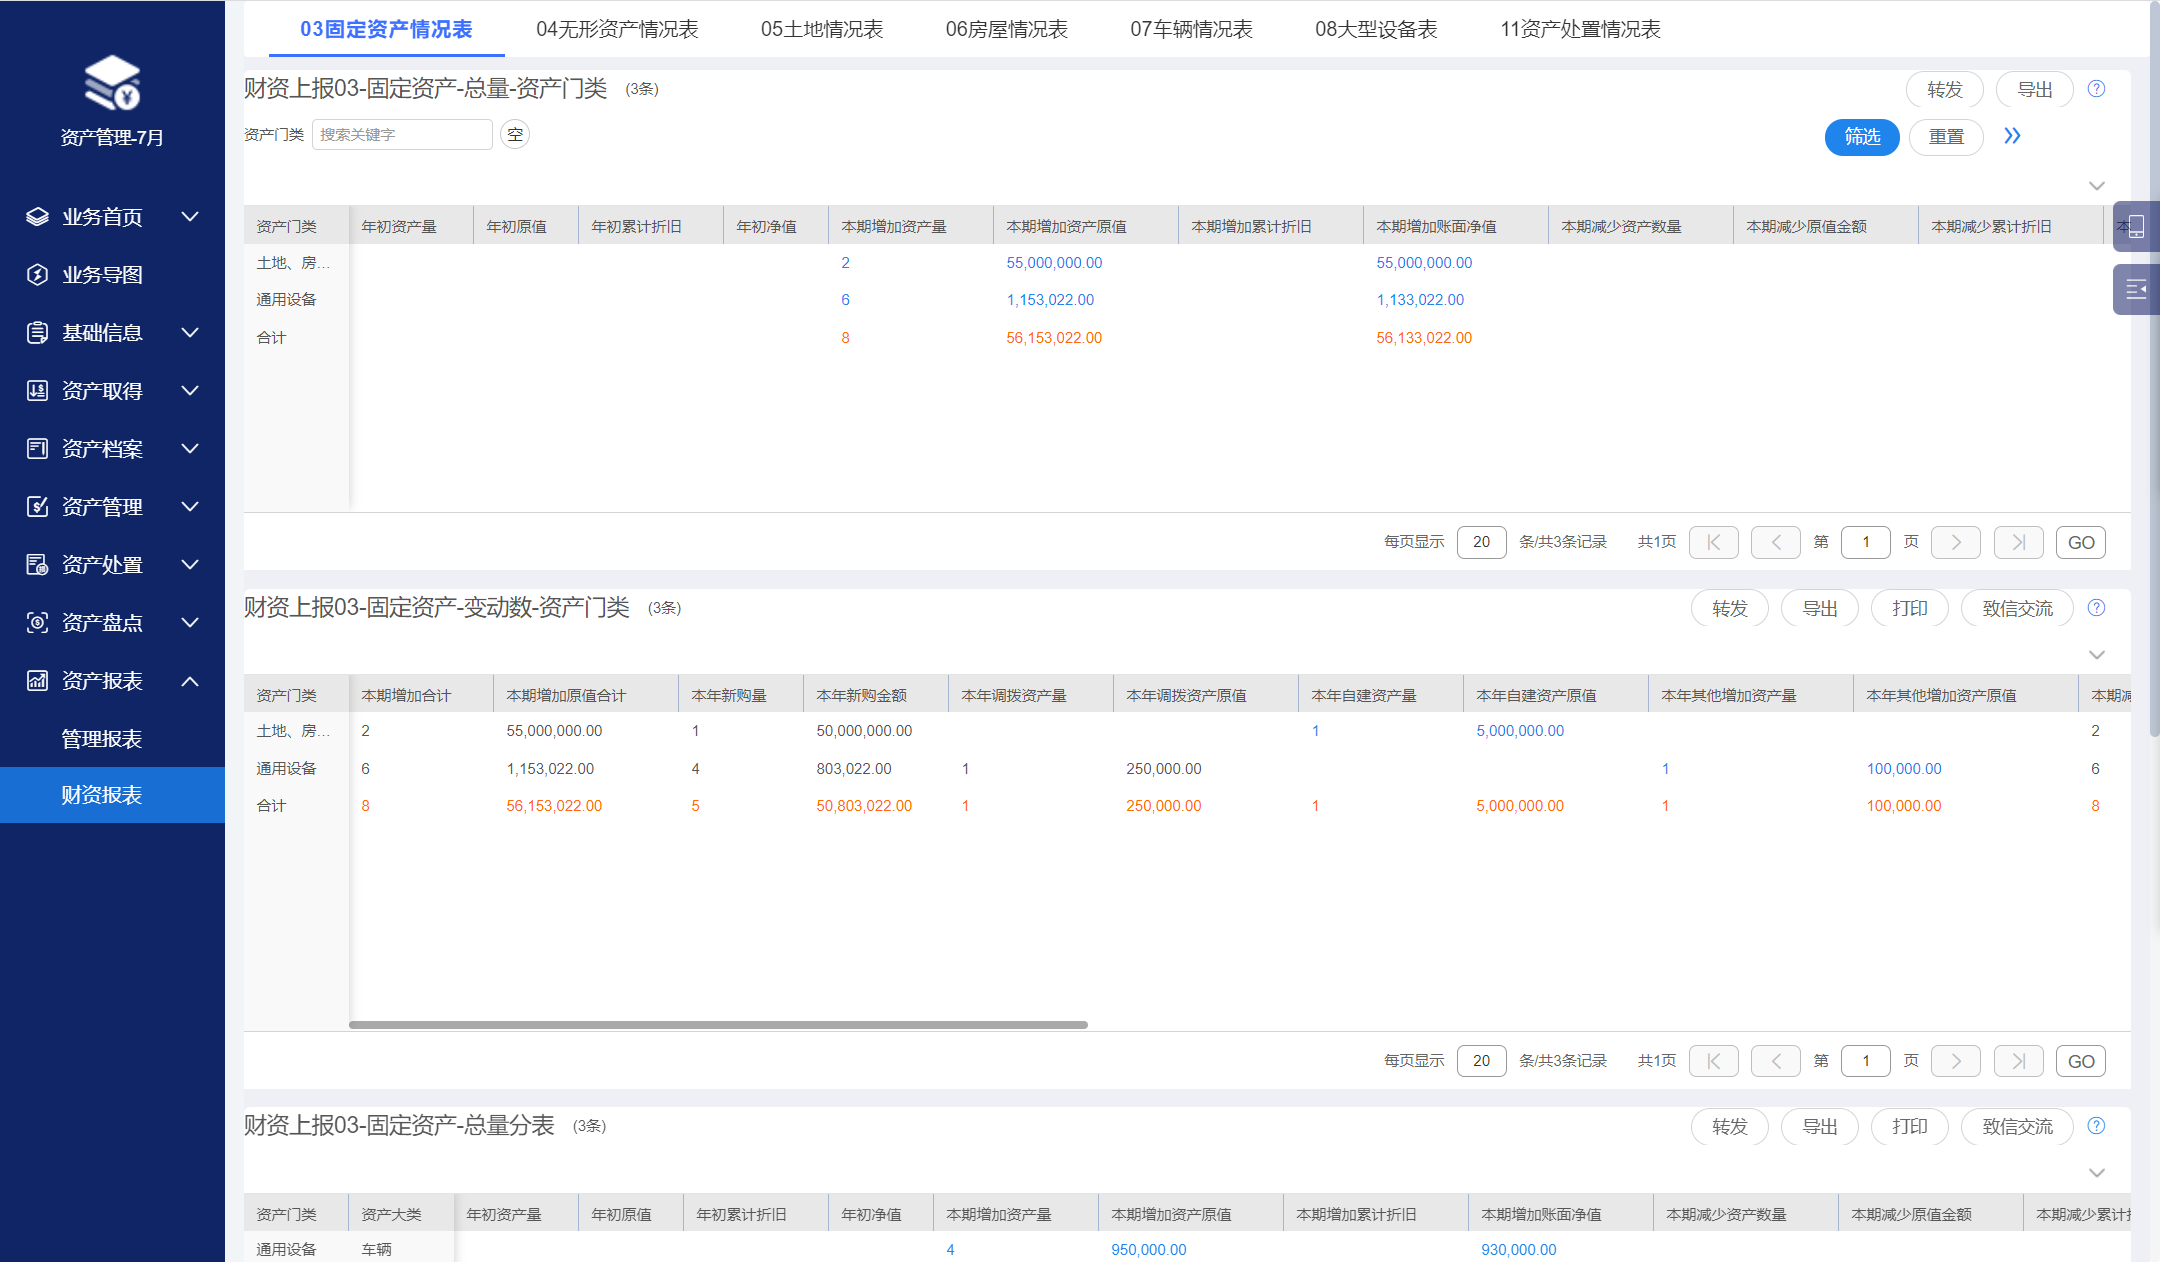Click horizontal scrollbar of 变动数 table

[x=718, y=1025]
